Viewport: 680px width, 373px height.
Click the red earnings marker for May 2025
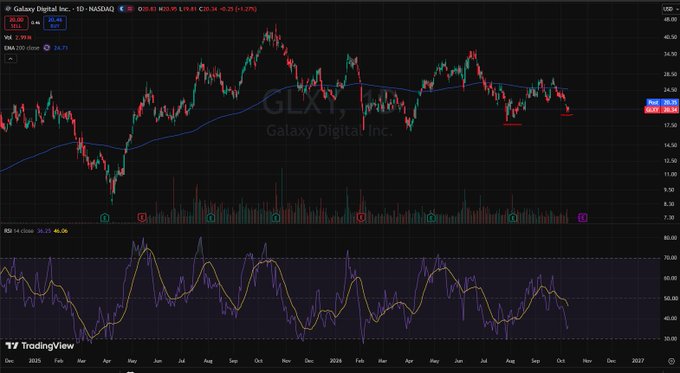coord(142,218)
